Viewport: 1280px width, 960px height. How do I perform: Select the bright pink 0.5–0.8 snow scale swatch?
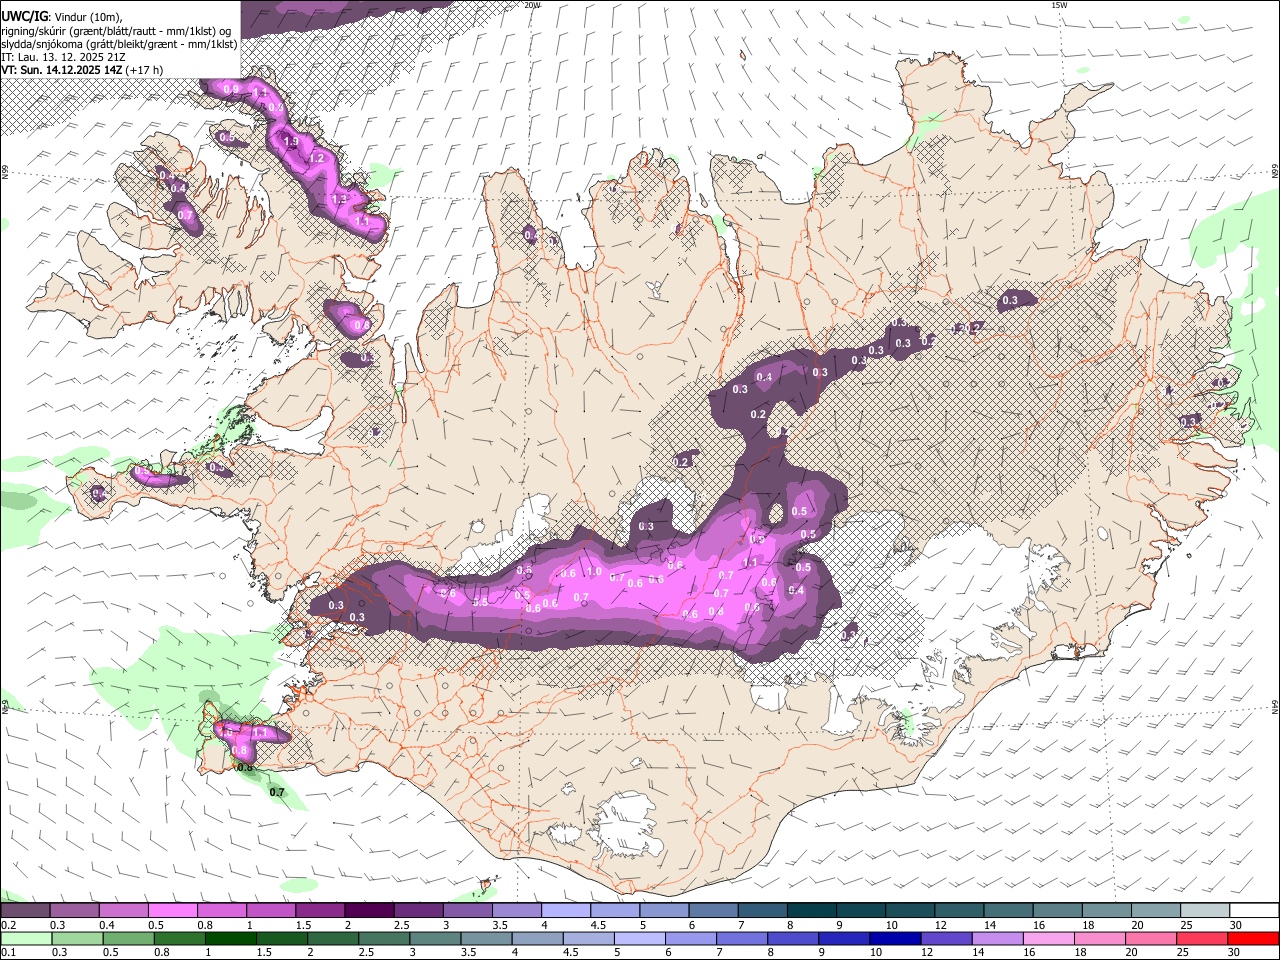pyautogui.click(x=172, y=910)
